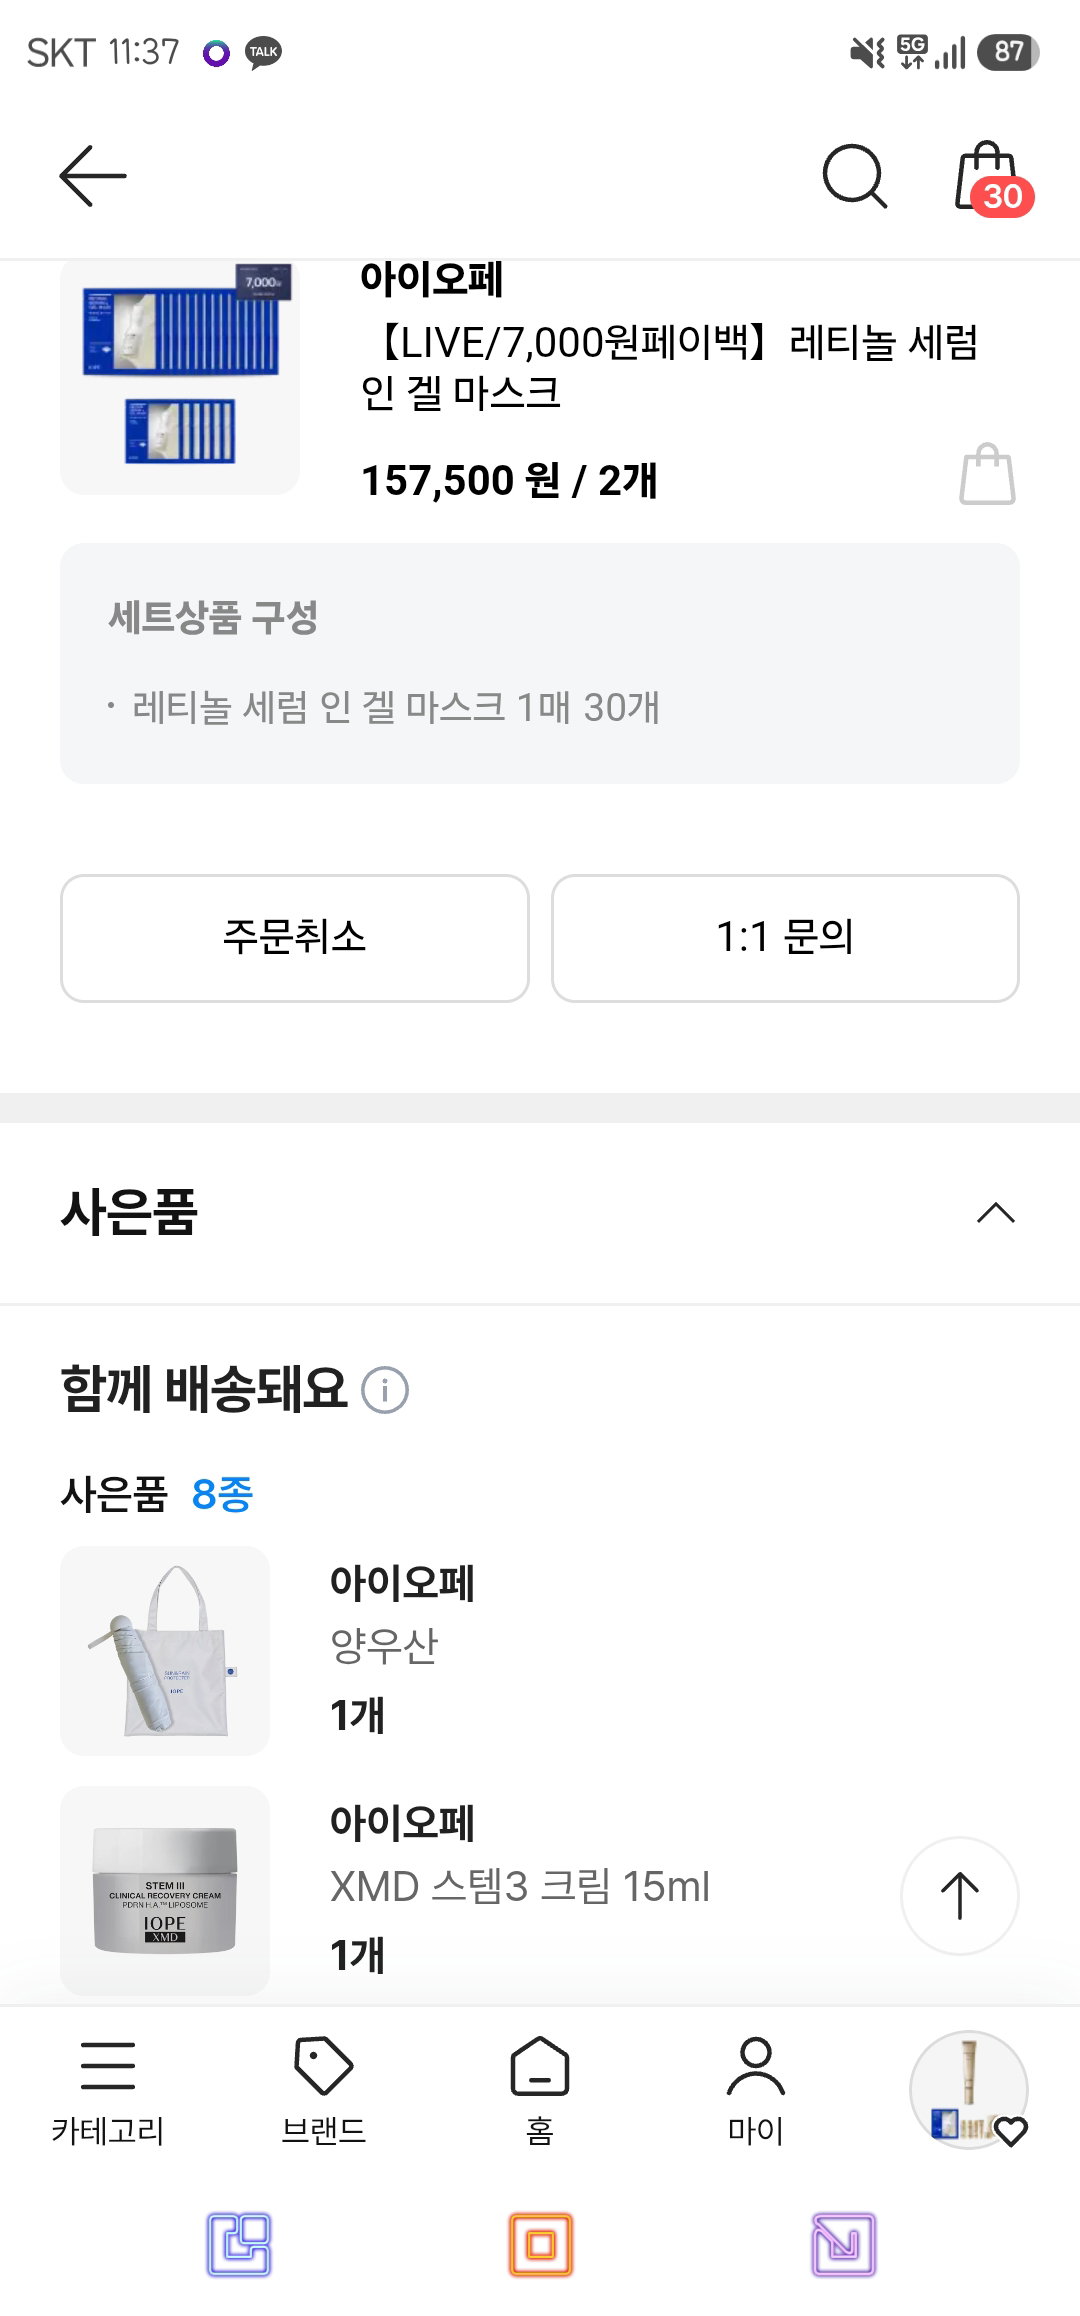Open recently viewed products bubble with heart
Viewport: 1080px width, 2316px height.
point(969,2089)
